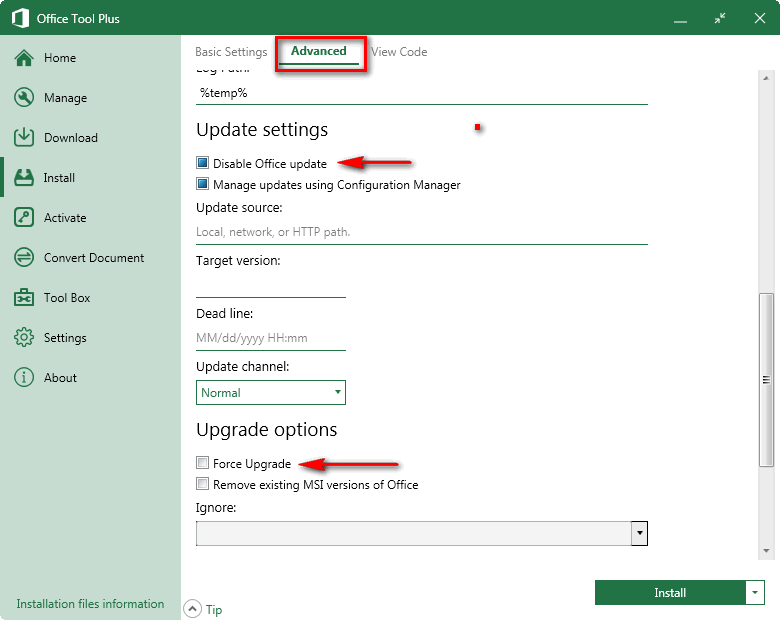Open the Ignore combo box arrow
780x620 pixels.
pyautogui.click(x=639, y=533)
